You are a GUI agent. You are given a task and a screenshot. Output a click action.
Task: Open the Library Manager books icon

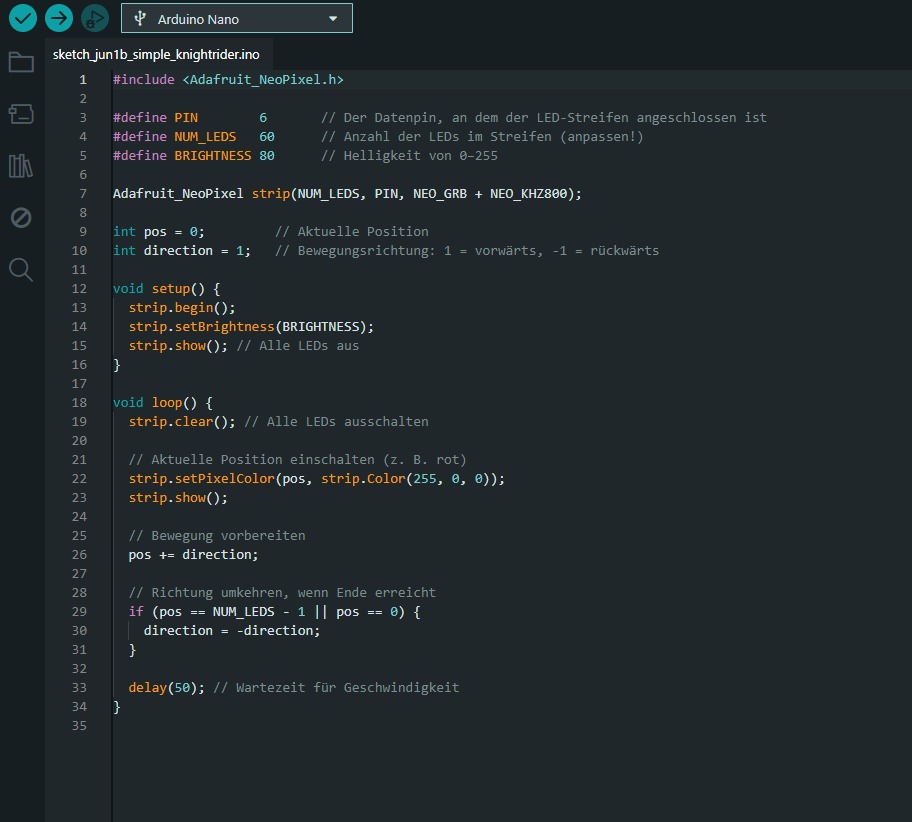tap(21, 166)
